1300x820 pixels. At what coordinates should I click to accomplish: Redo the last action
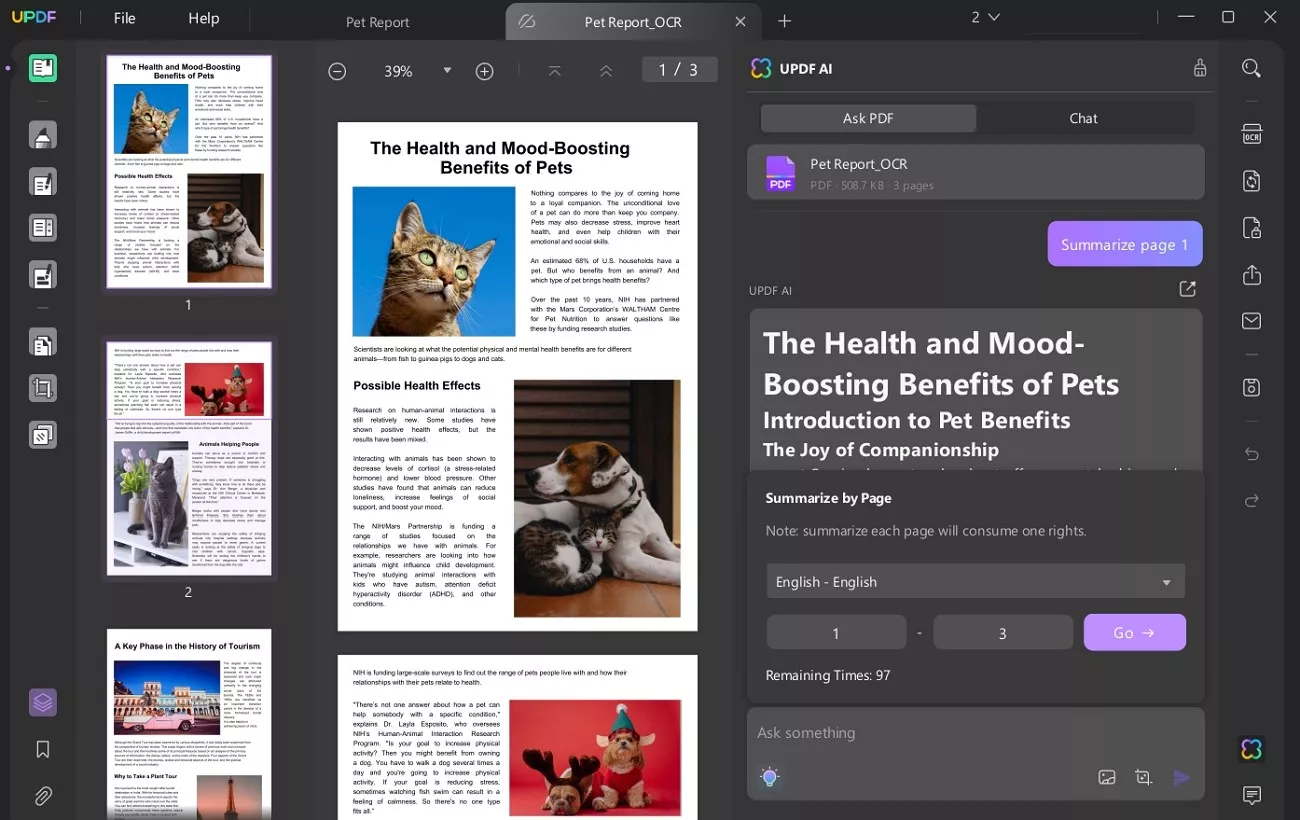coord(1251,500)
